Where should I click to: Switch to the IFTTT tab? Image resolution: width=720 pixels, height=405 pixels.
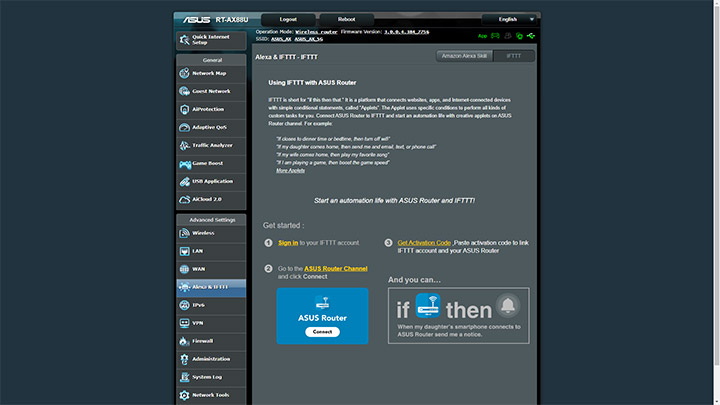click(x=514, y=56)
